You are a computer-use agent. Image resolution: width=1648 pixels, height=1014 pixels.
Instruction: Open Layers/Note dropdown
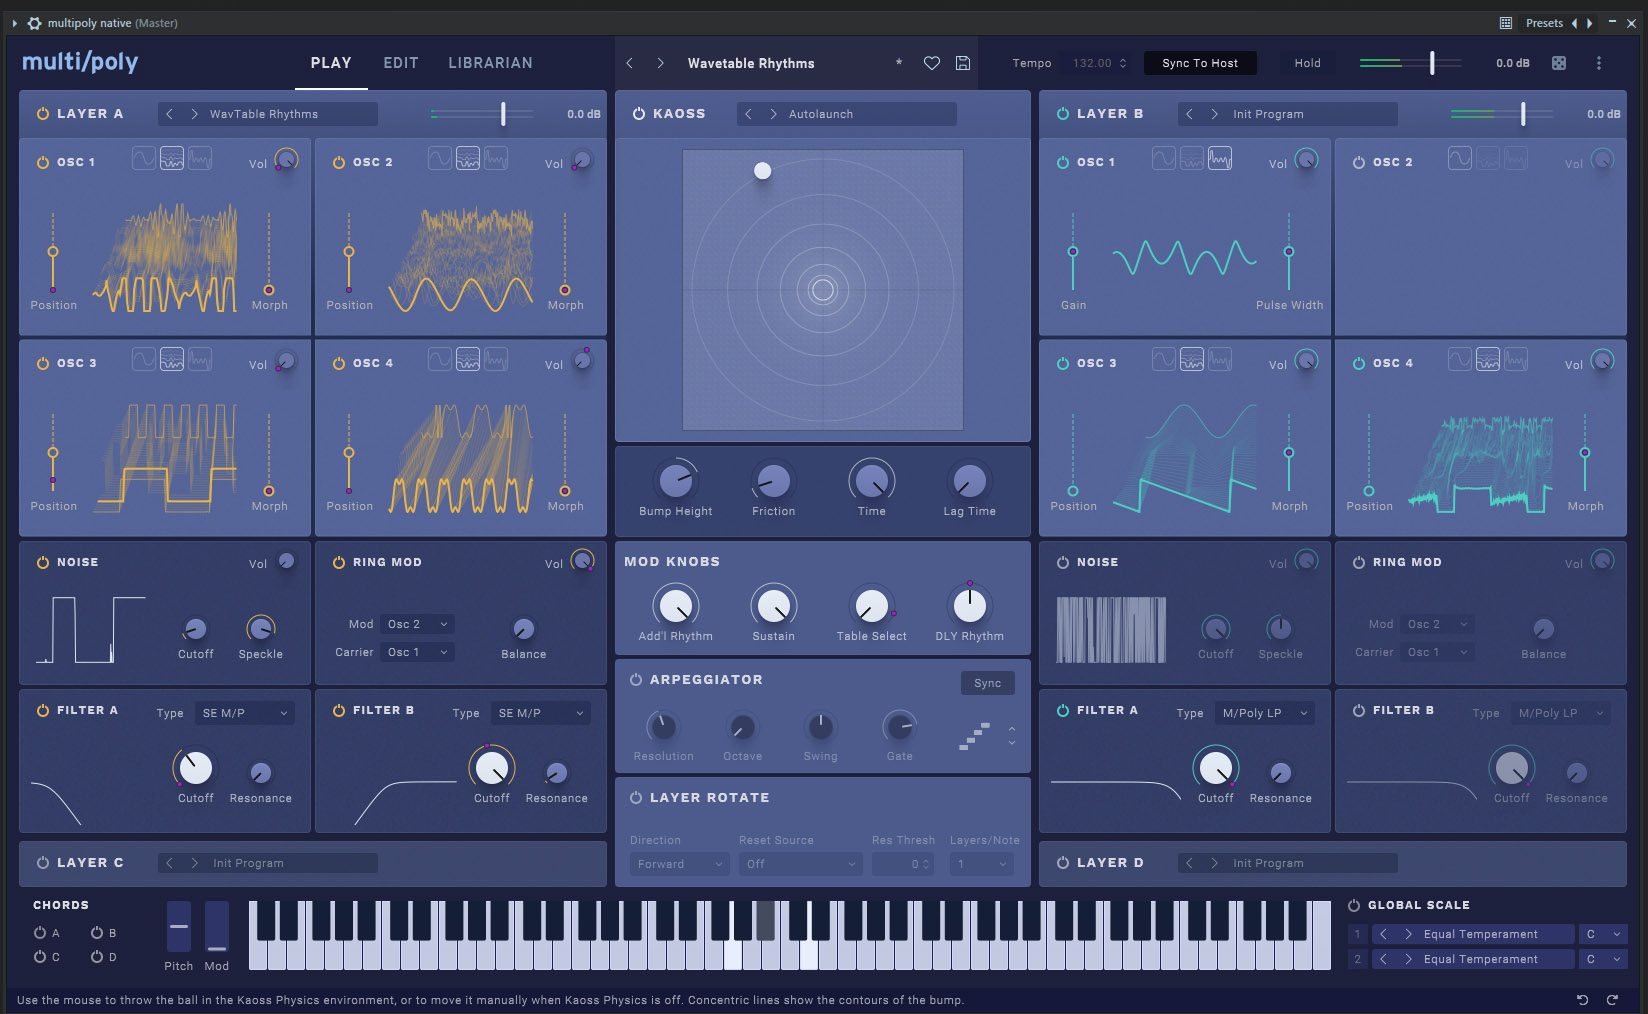983,864
